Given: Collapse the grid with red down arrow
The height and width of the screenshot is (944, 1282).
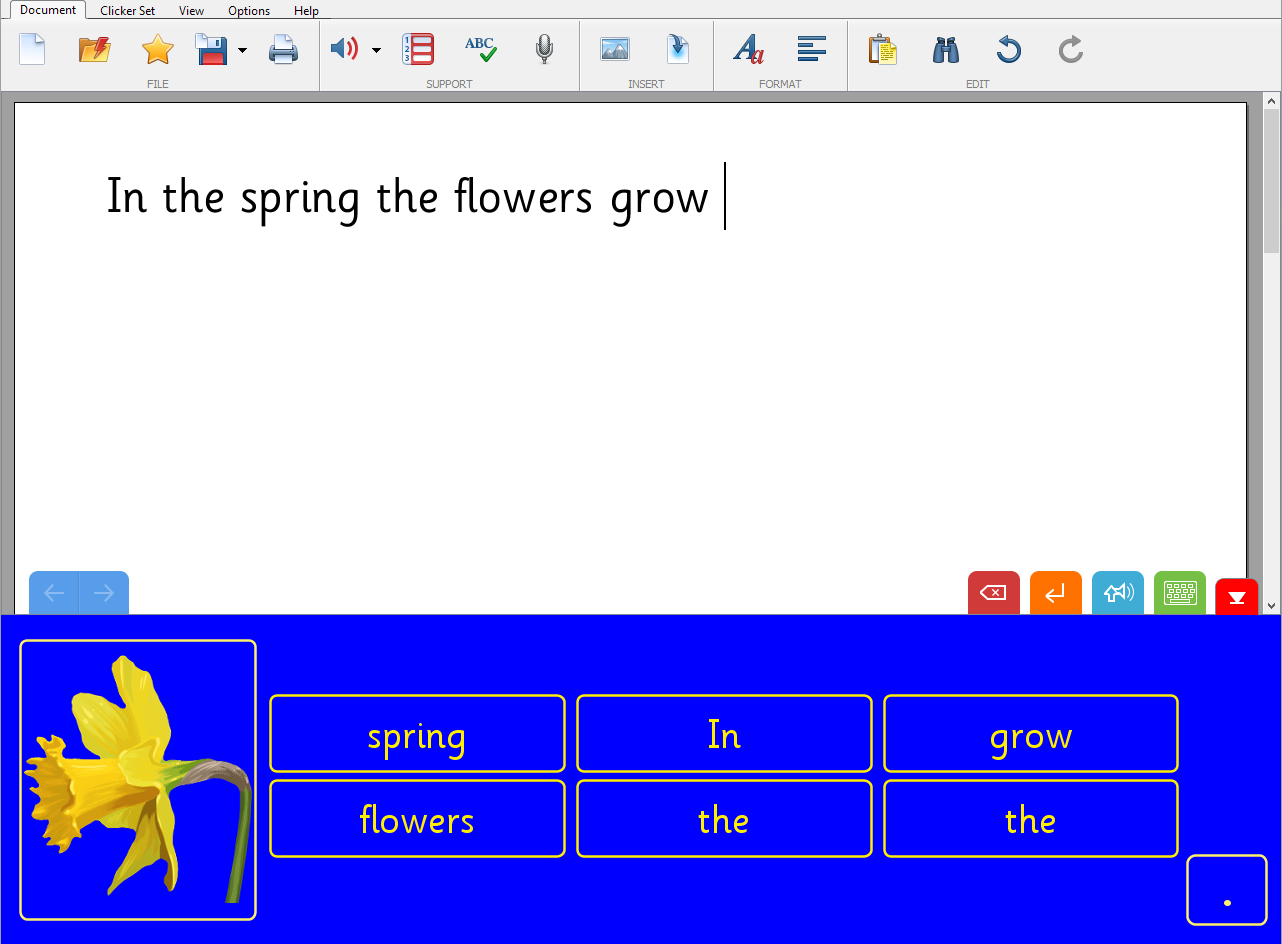Looking at the screenshot, I should 1237,597.
